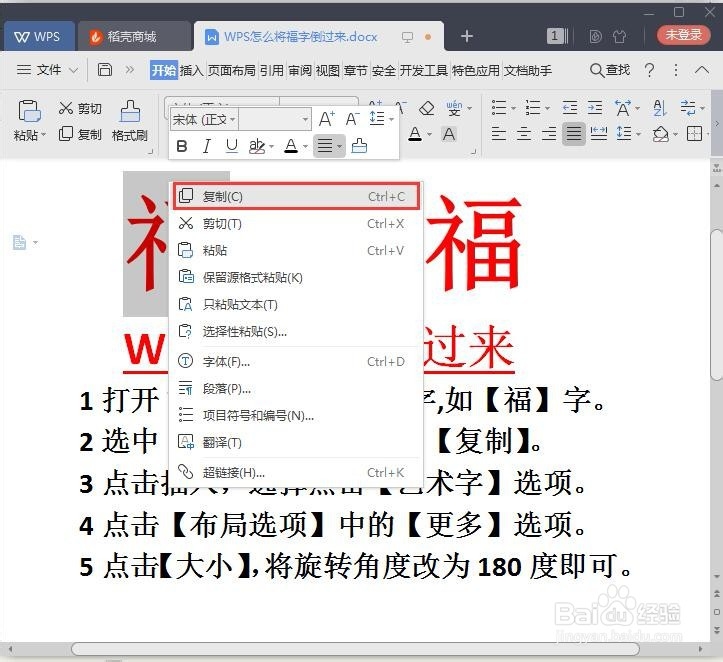Choose 翻译(T) in the context menu
This screenshot has width=723, height=662.
(296, 443)
